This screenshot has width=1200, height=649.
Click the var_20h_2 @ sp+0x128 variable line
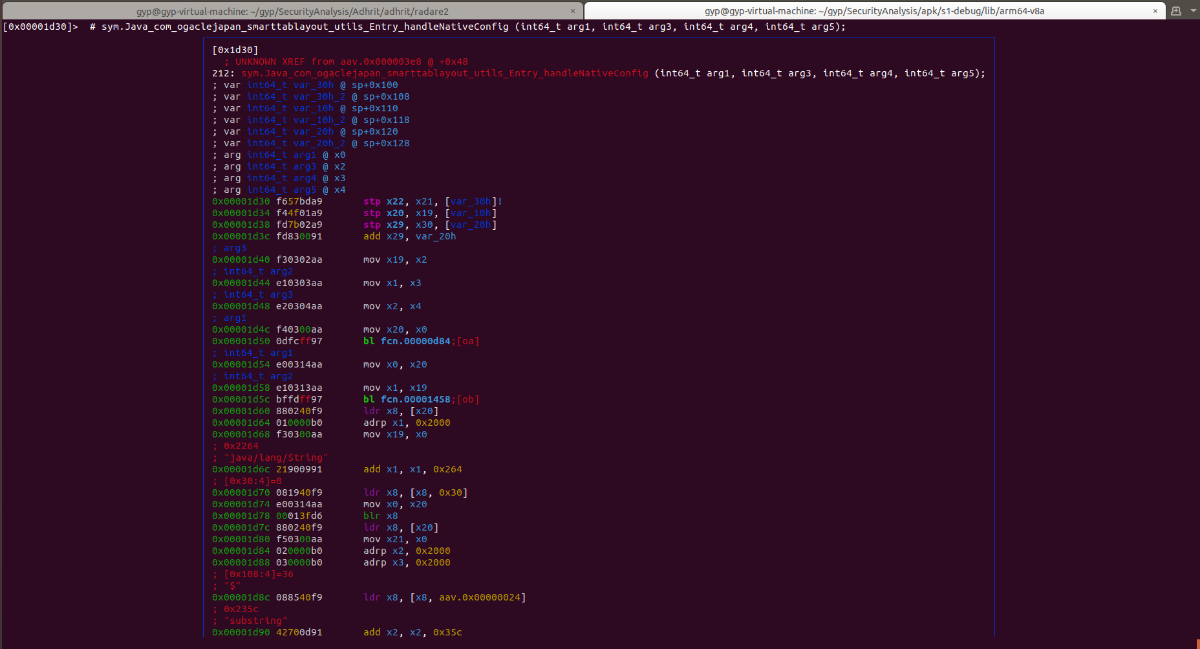(x=311, y=143)
